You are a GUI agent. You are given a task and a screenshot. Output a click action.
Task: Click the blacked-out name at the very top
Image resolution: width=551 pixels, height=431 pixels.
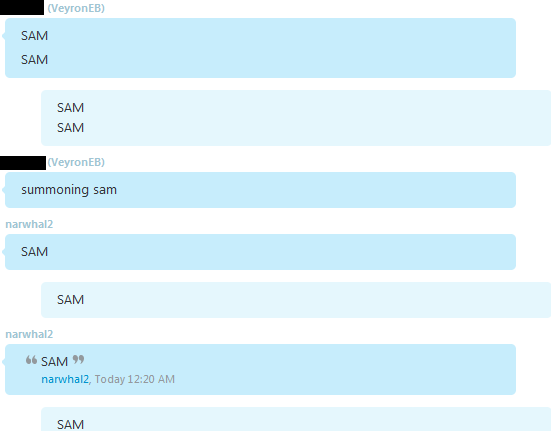pos(22,7)
